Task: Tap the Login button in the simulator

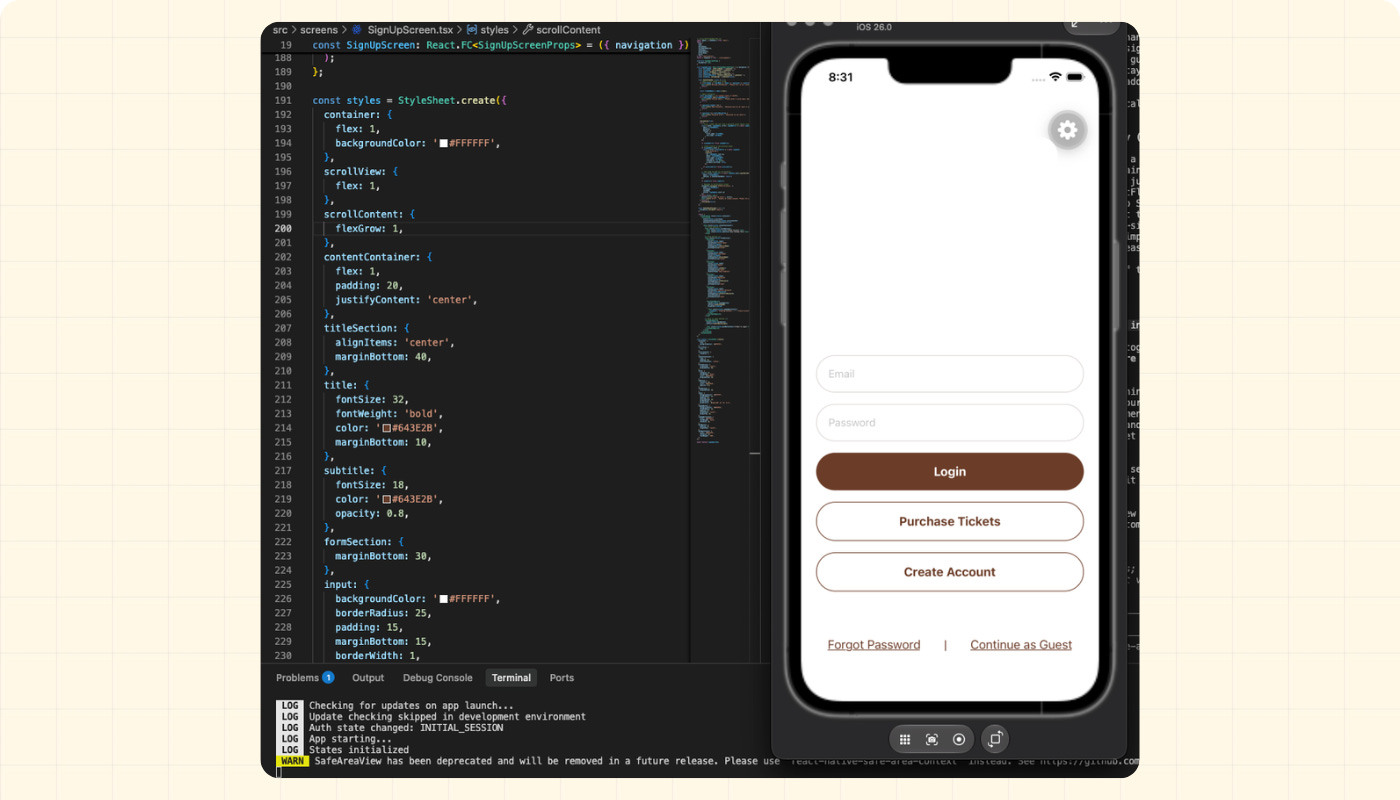Action: coord(950,472)
